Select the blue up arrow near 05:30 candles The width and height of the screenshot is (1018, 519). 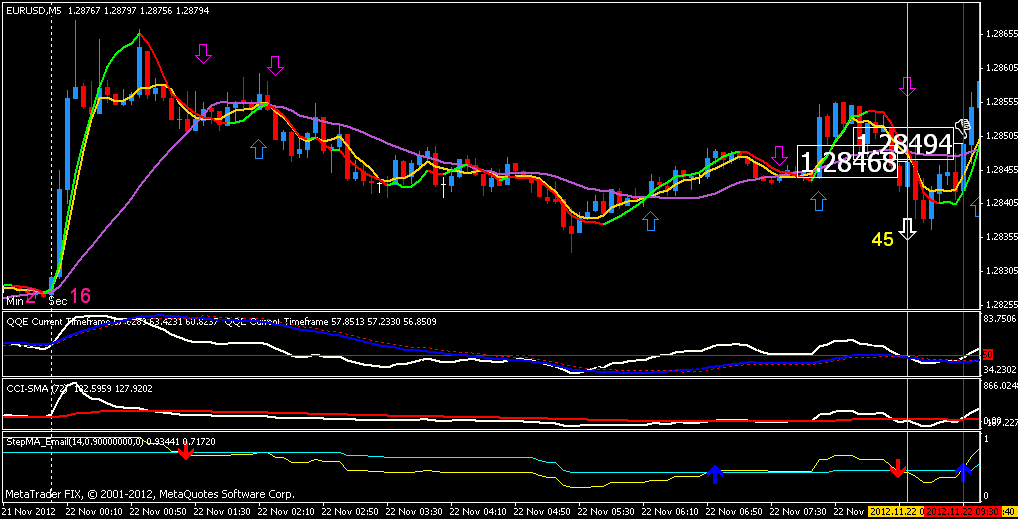(650, 221)
